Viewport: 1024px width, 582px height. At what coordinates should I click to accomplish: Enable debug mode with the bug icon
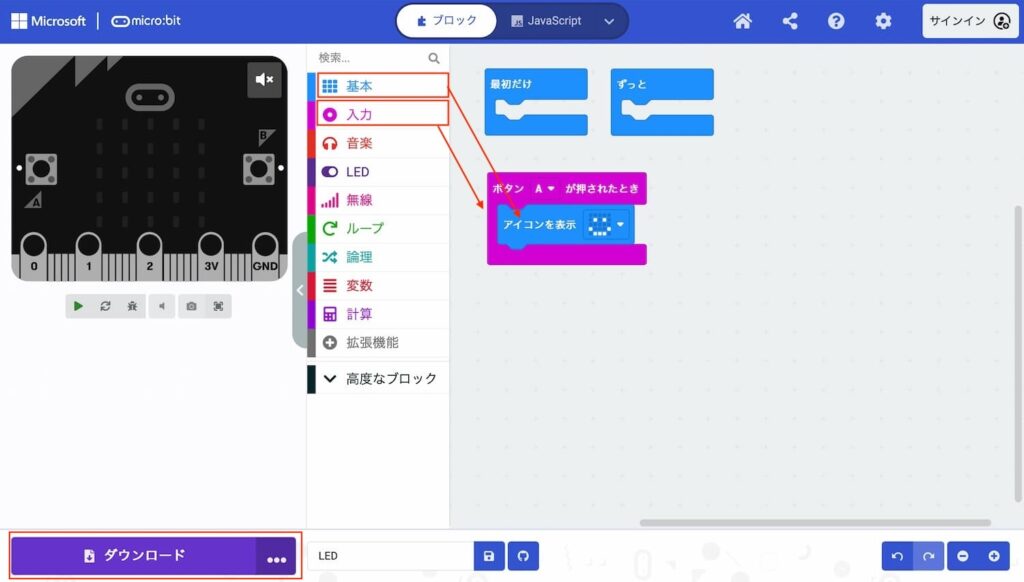[x=132, y=306]
